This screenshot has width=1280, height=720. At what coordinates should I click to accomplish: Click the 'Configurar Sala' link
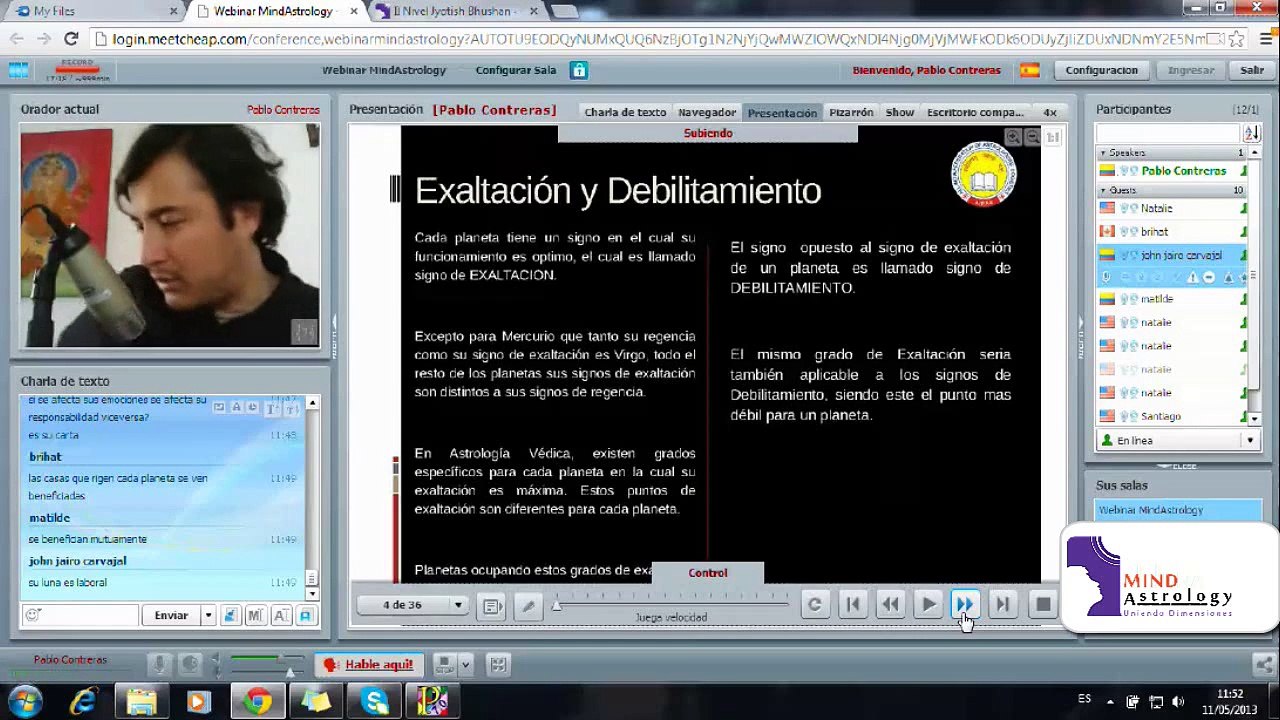tap(516, 70)
